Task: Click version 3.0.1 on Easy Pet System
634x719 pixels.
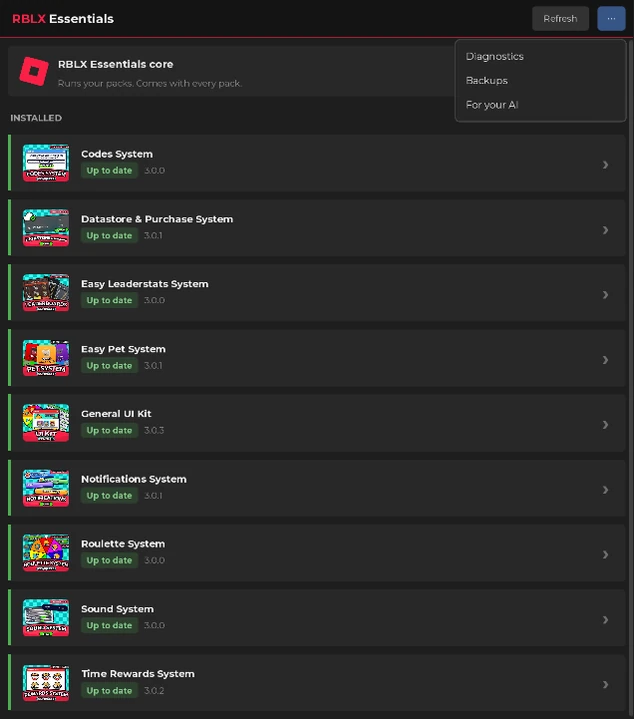Action: pos(153,366)
